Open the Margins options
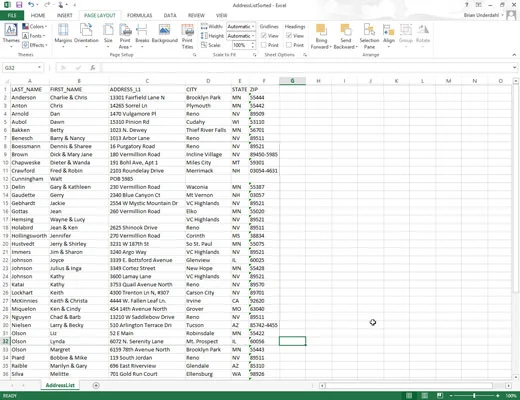 pyautogui.click(x=63, y=35)
